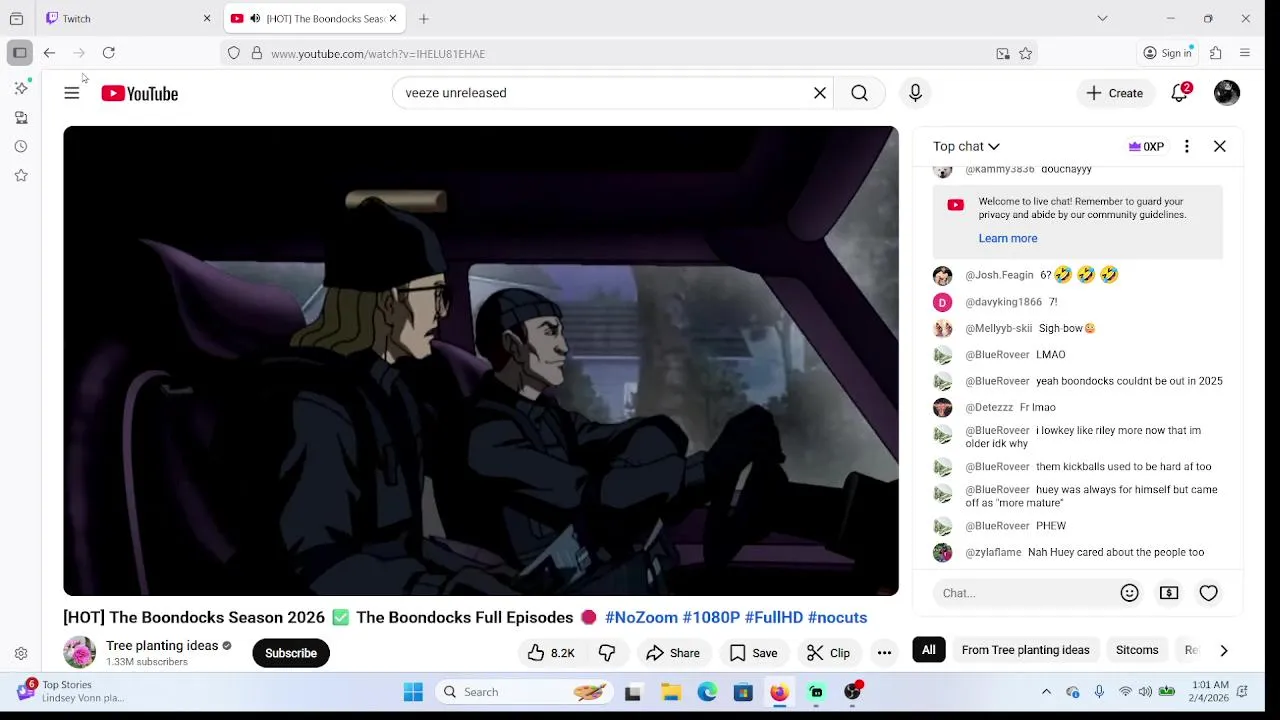This screenshot has height=720, width=1280.
Task: Go to the YouTube home logo
Action: 140,93
